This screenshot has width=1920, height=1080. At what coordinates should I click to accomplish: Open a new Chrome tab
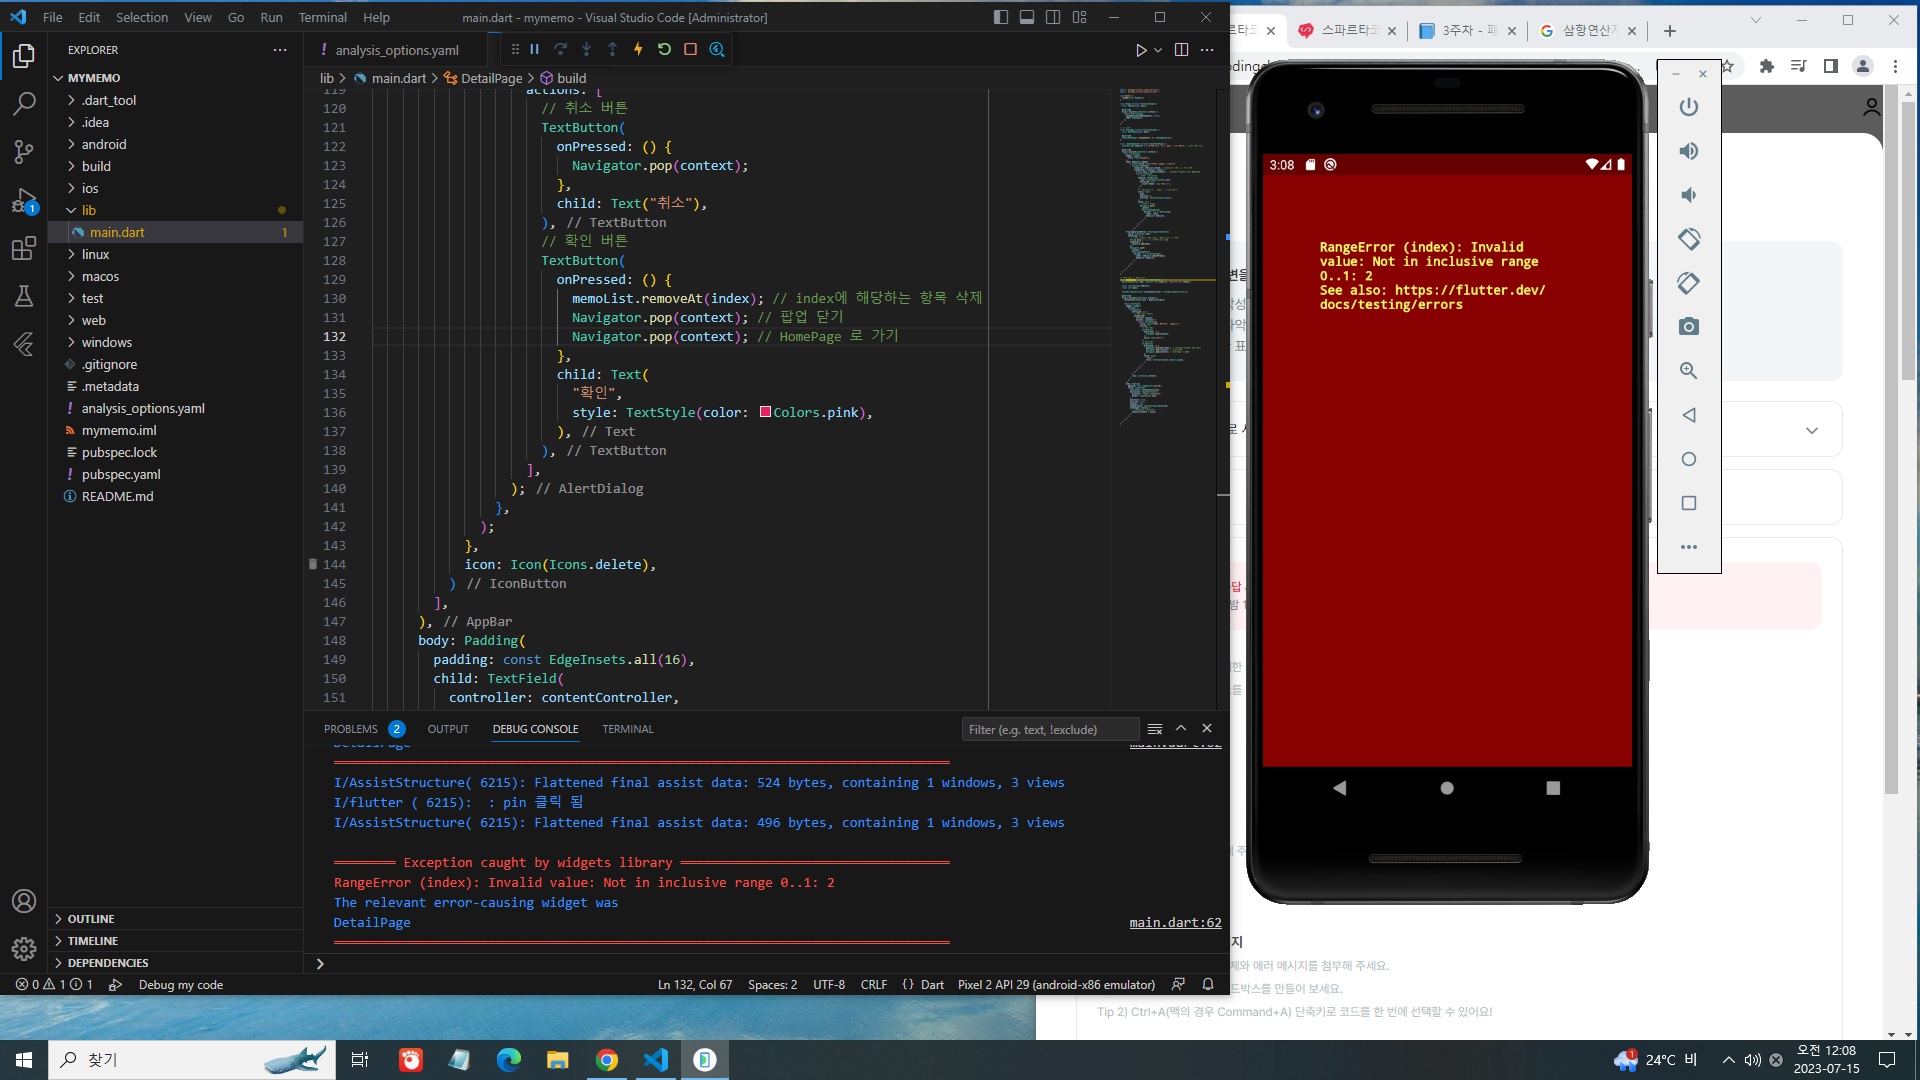point(1670,31)
